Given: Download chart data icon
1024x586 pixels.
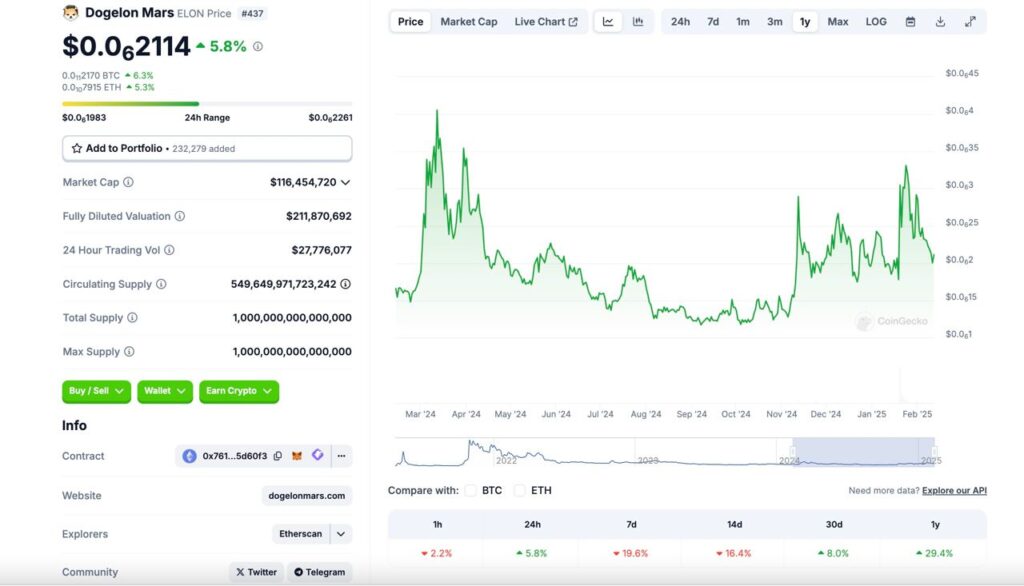Looking at the screenshot, I should (940, 22).
